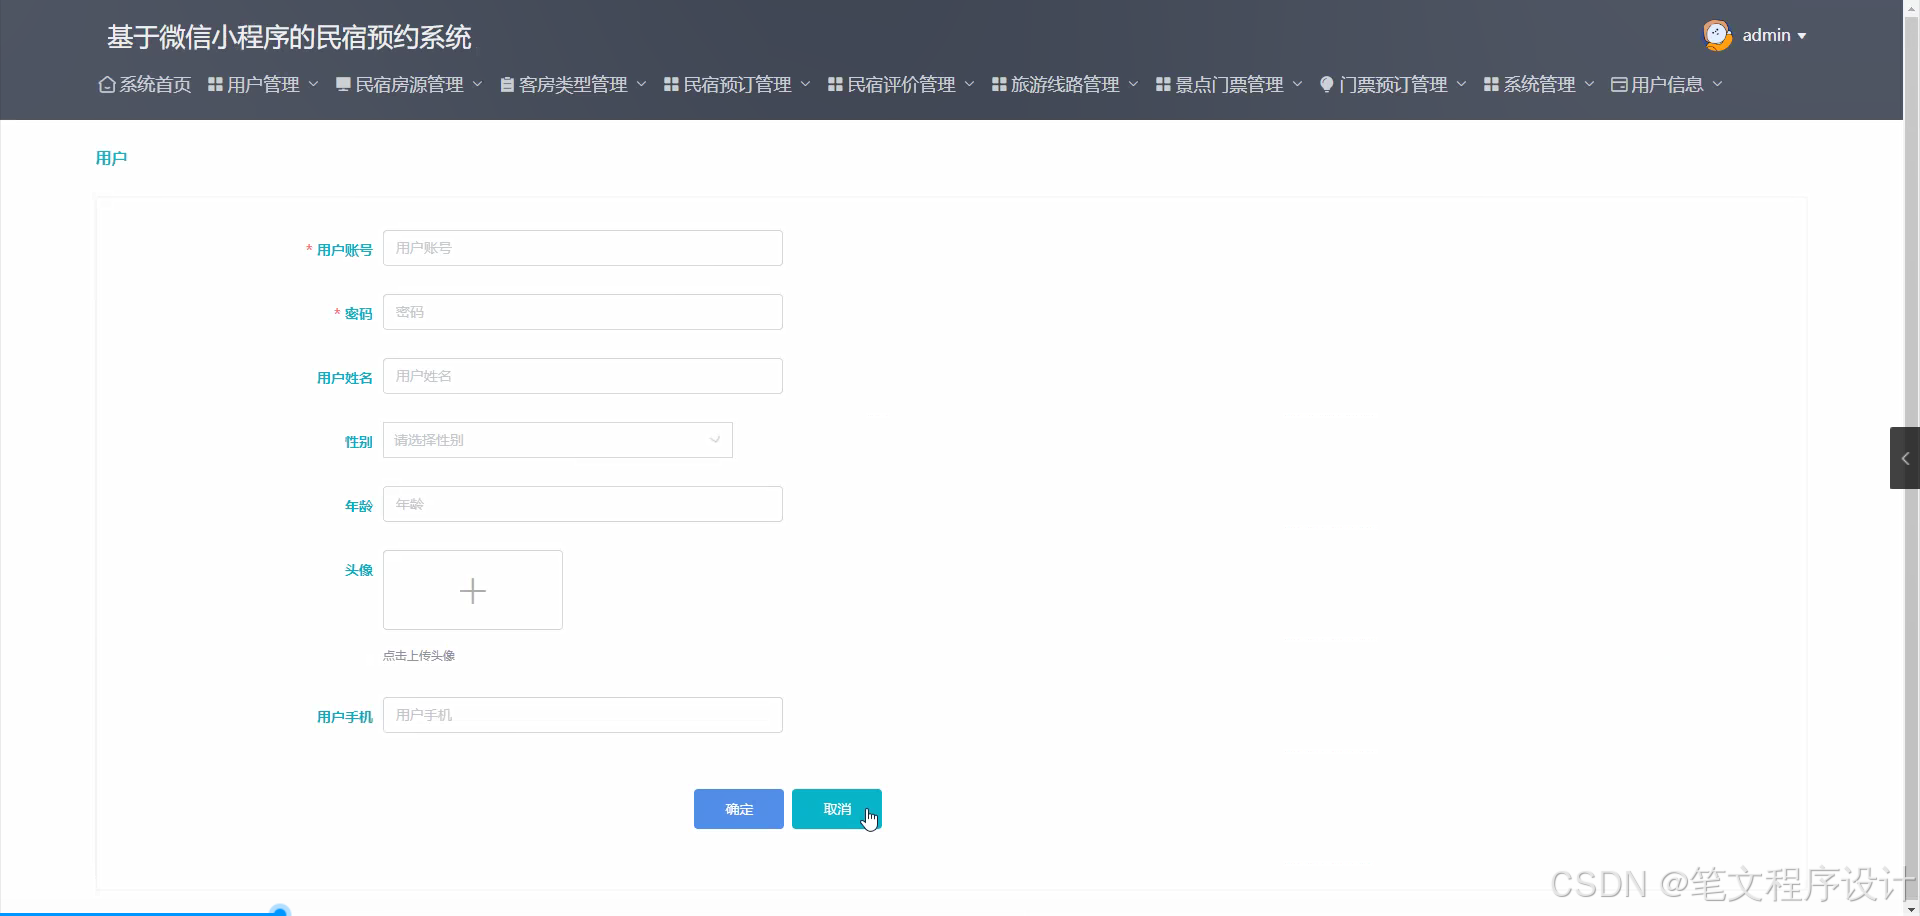1920x916 pixels.
Task: Click the scrollbar down arrow
Action: point(1912,909)
